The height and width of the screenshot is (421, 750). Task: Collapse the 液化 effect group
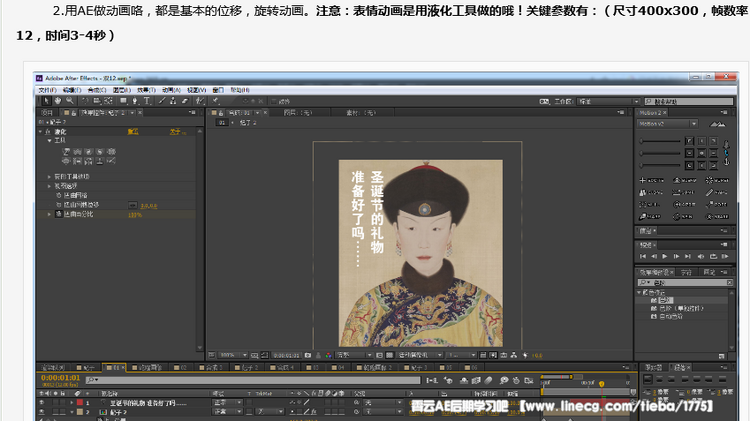click(x=41, y=132)
